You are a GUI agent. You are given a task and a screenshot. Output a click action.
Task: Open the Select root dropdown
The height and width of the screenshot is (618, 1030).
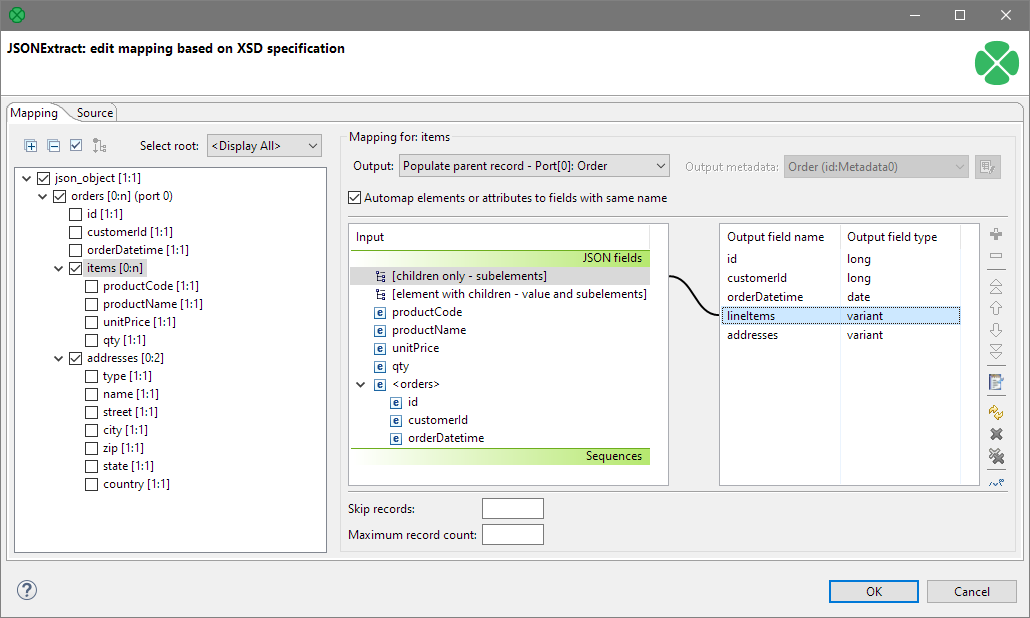point(264,146)
